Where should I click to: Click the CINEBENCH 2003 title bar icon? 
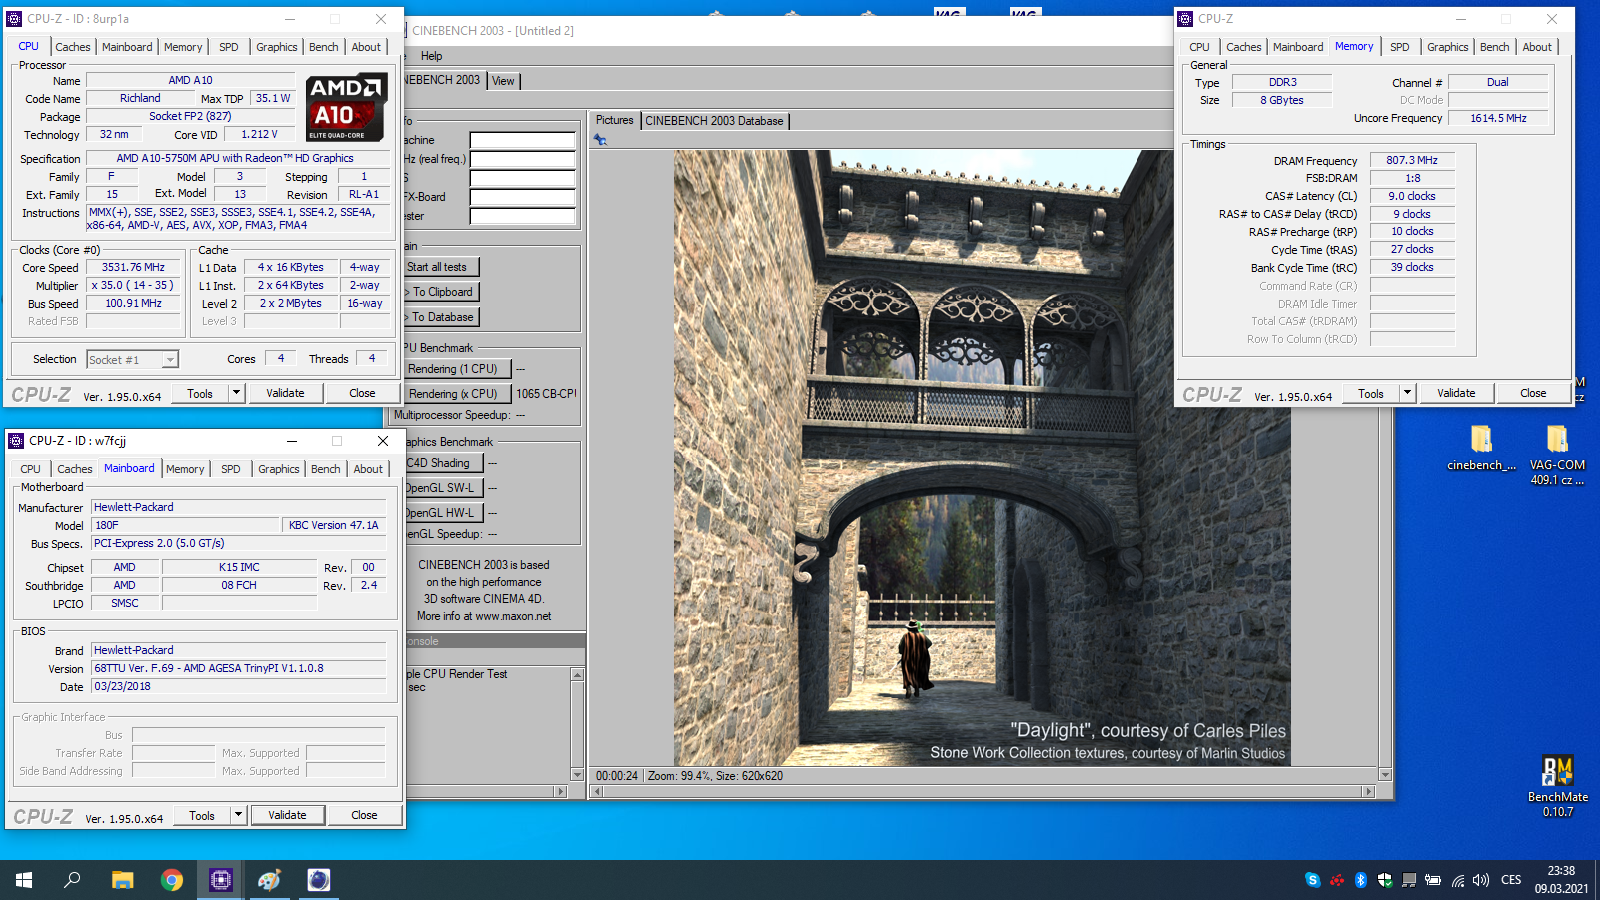click(403, 31)
